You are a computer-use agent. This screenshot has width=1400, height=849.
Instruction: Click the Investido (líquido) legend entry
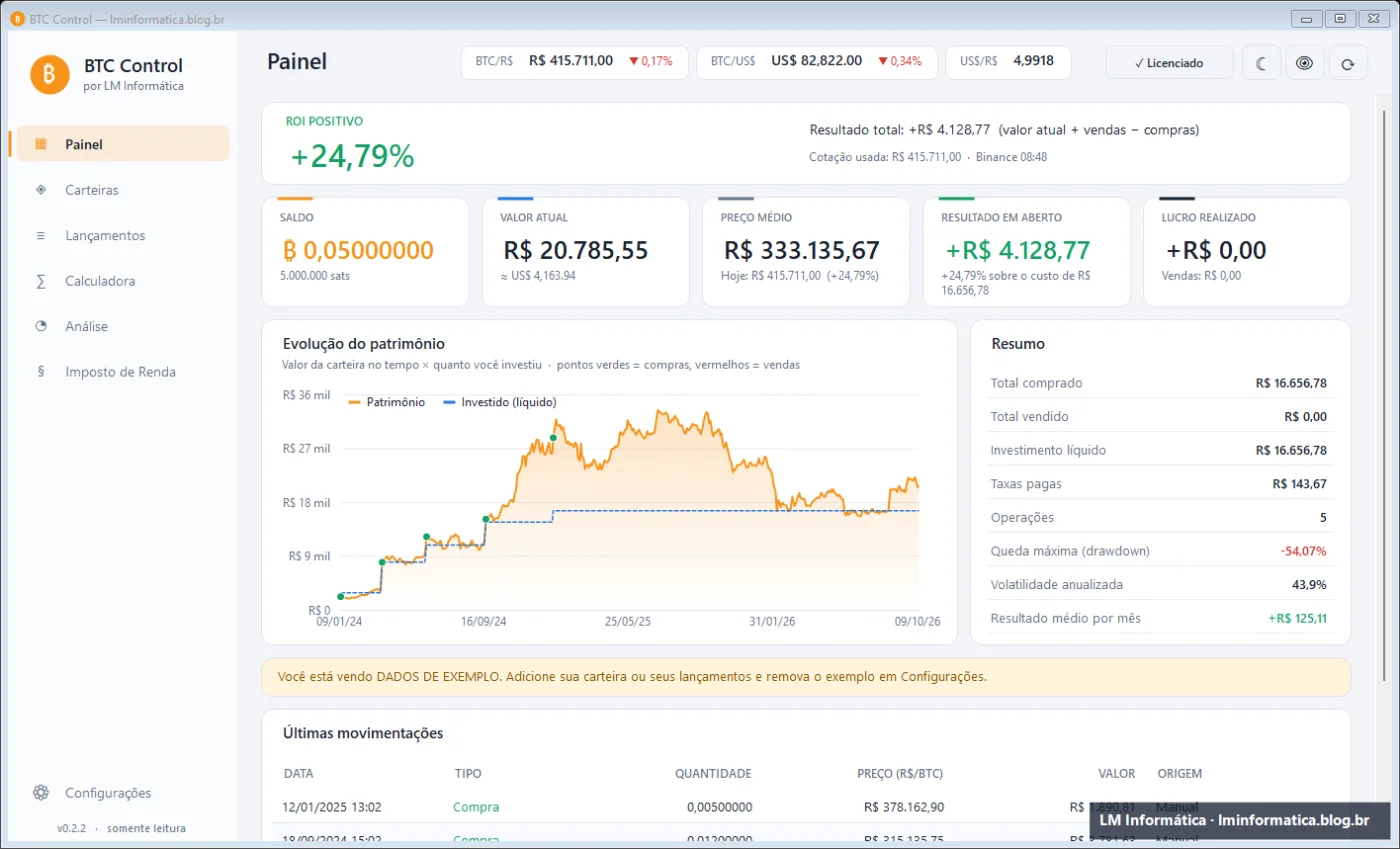pos(499,402)
